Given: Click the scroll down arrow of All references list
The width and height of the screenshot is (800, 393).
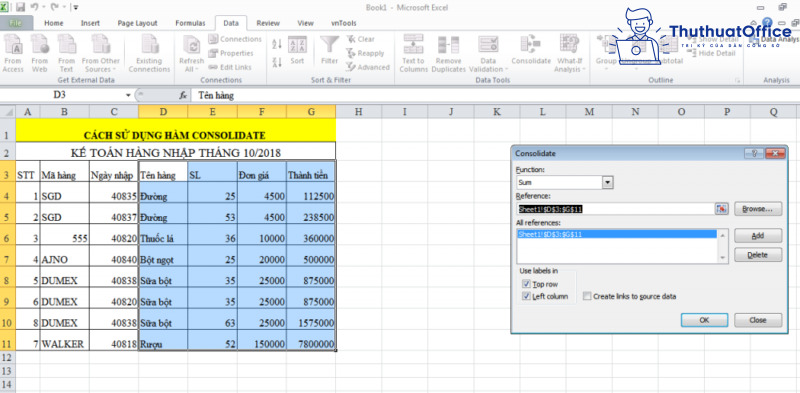Looking at the screenshot, I should (x=722, y=258).
